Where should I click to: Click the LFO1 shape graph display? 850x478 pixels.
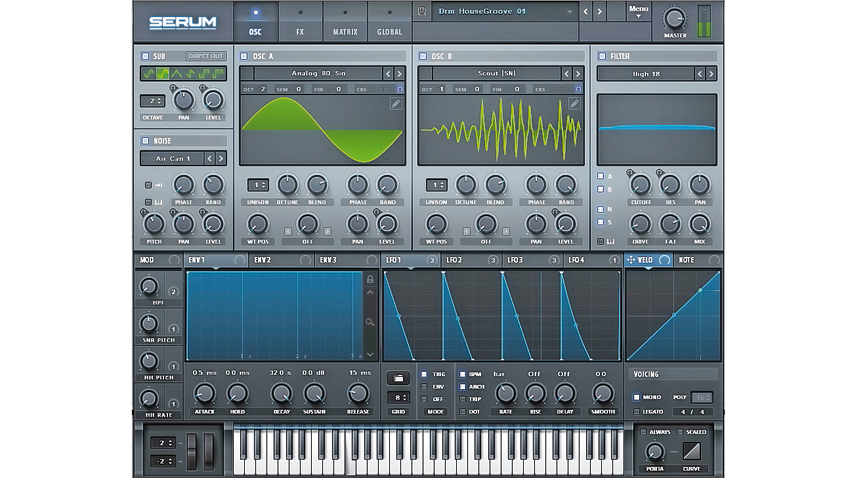(501, 316)
